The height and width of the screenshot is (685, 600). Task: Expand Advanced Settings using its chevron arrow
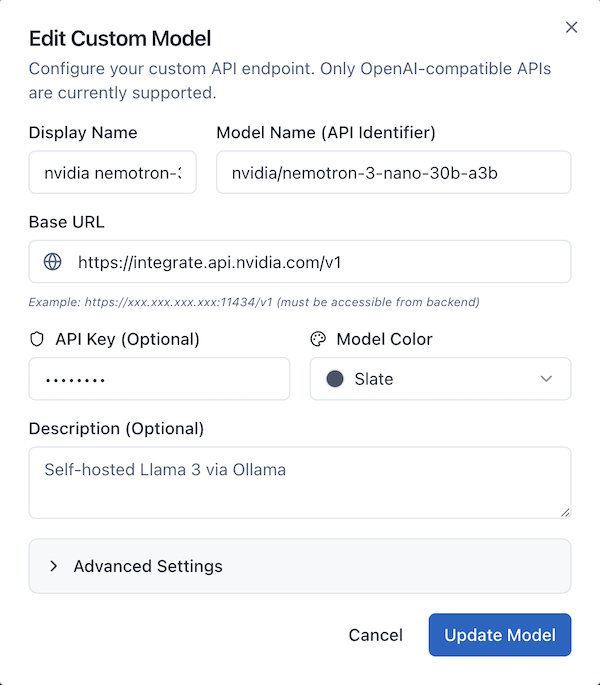[53, 566]
